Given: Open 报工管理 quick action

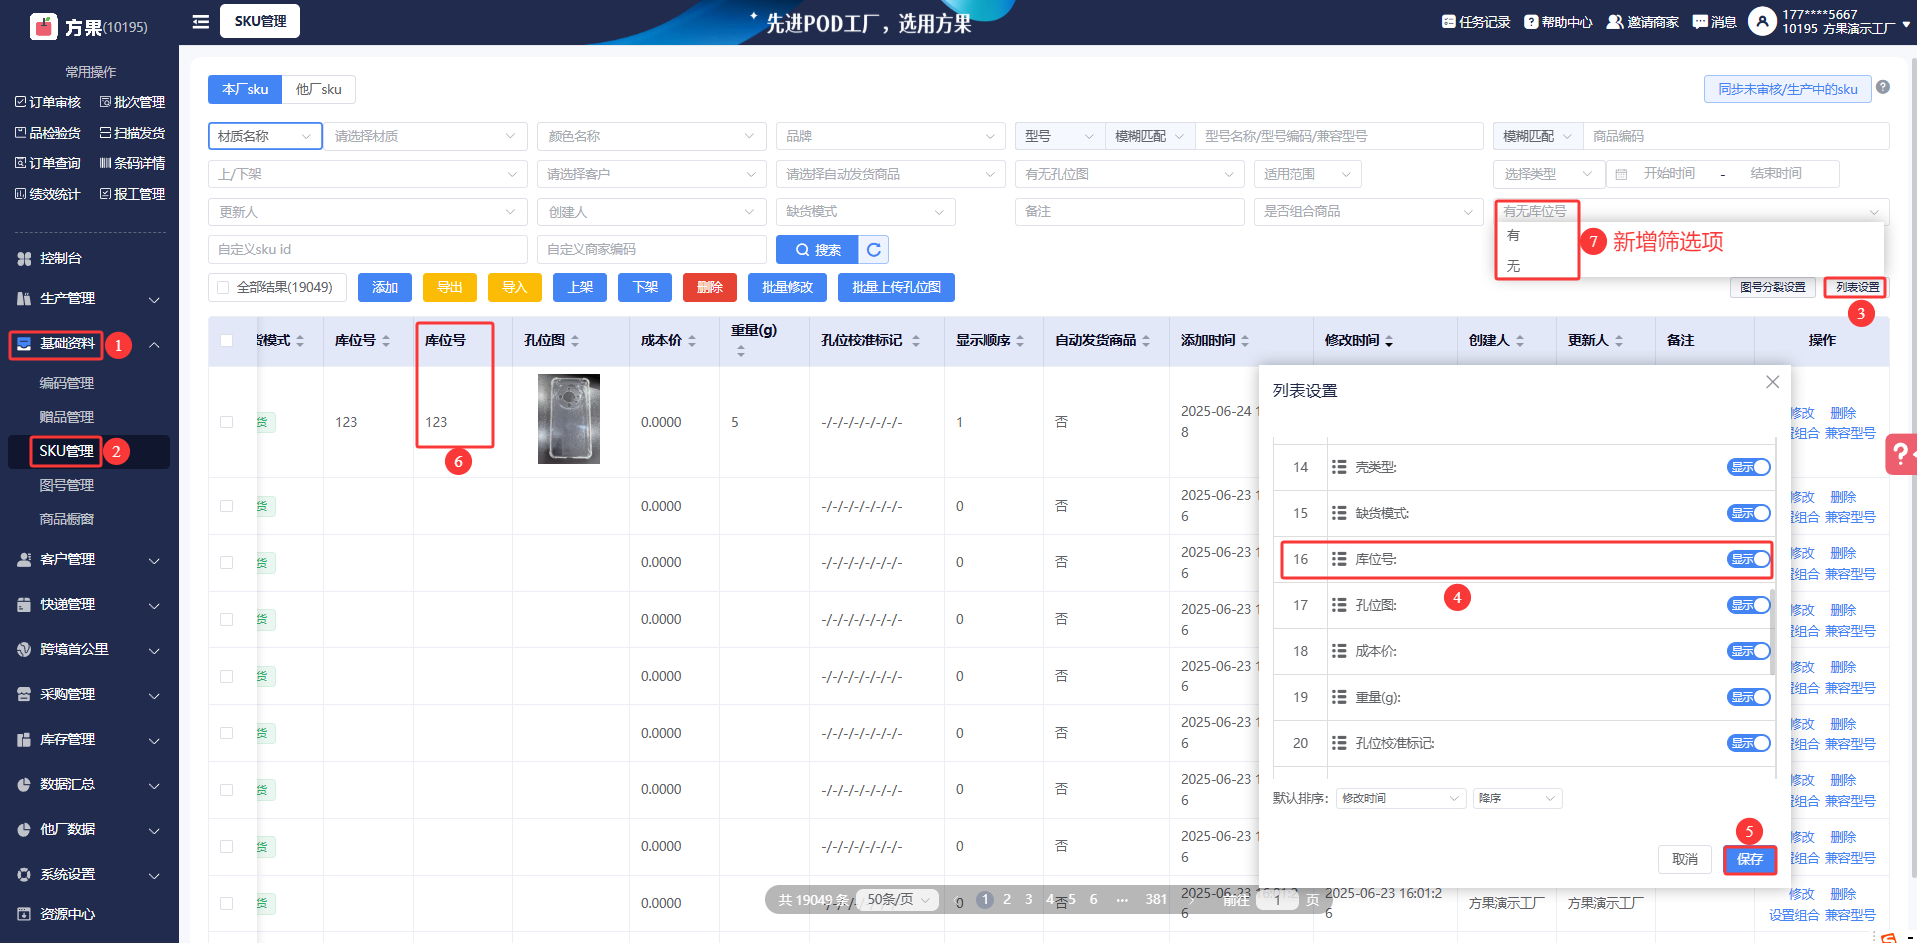Looking at the screenshot, I should [x=132, y=194].
